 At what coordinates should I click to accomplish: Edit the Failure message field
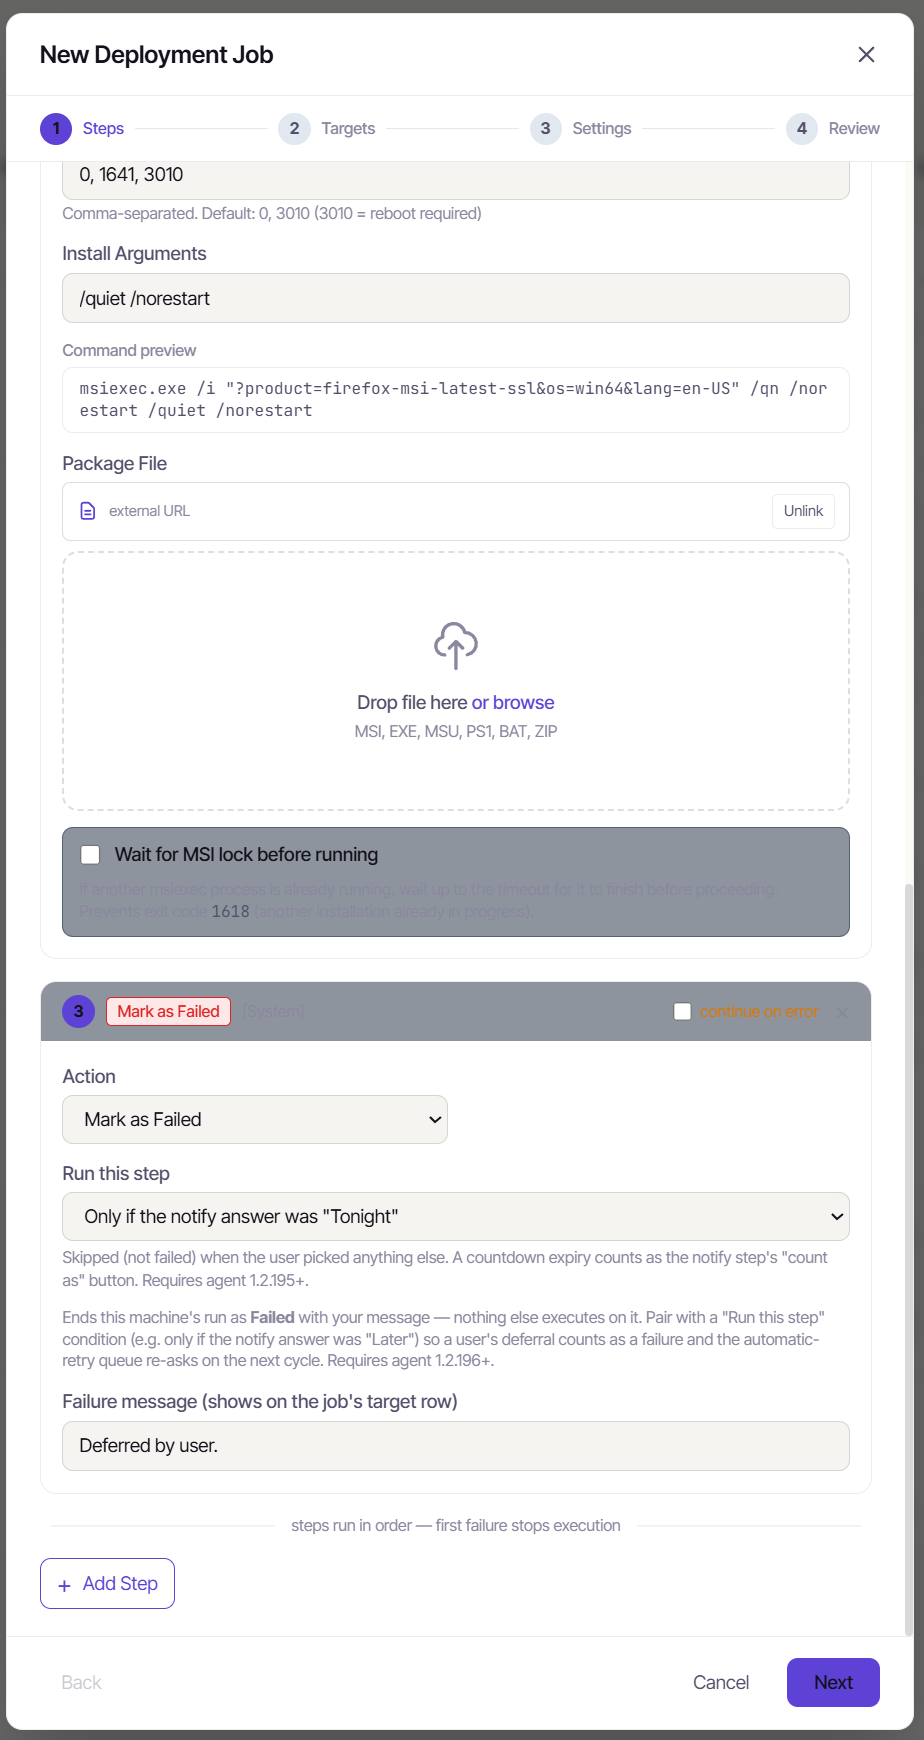click(x=456, y=1446)
